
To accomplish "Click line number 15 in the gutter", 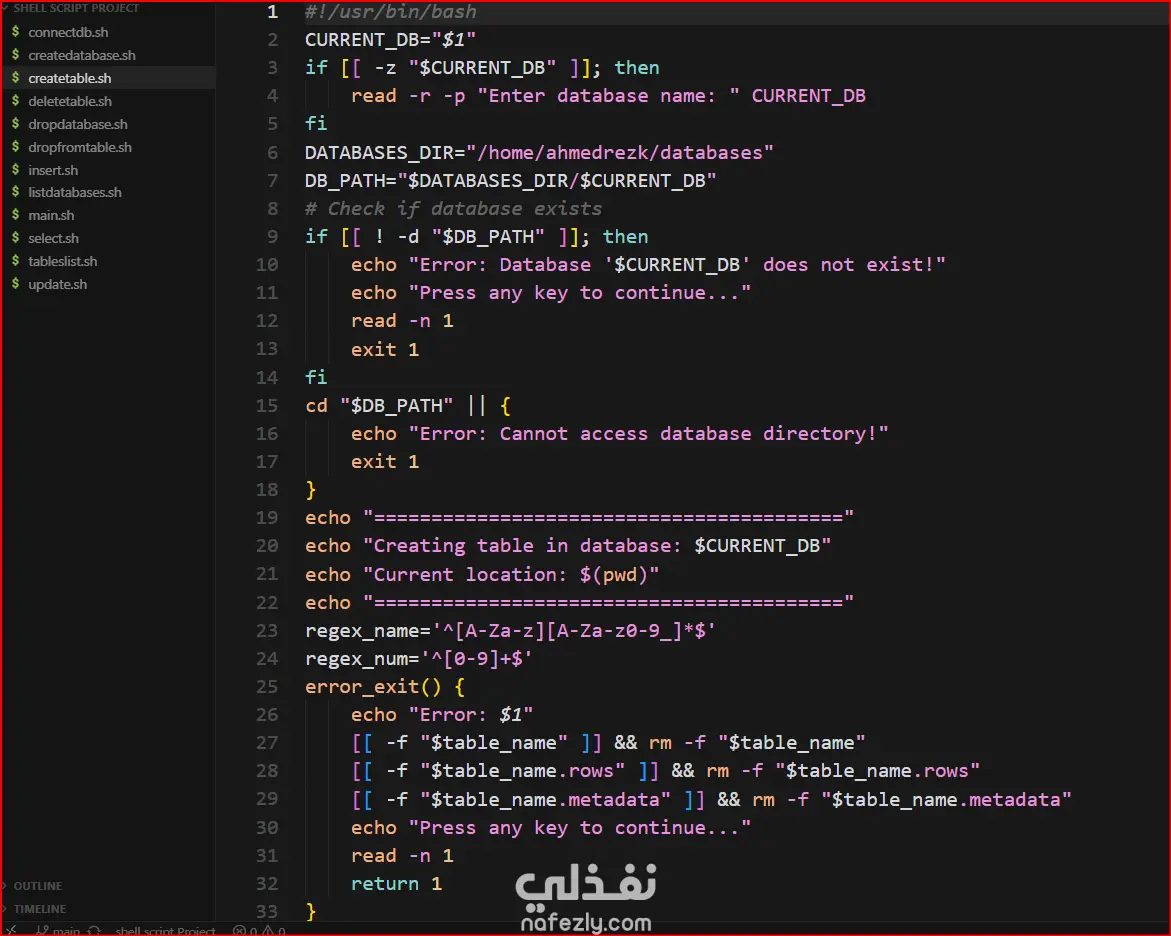I will click(x=267, y=406).
